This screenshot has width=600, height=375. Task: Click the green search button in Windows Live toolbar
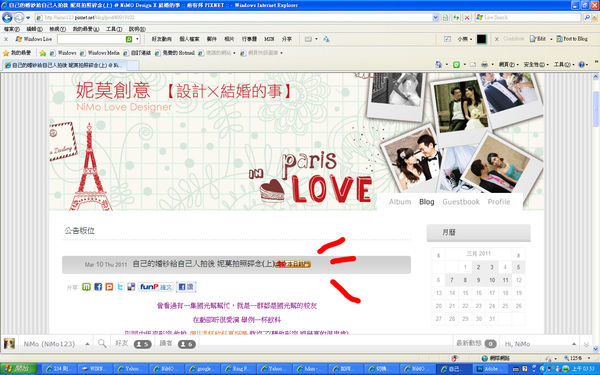click(129, 39)
